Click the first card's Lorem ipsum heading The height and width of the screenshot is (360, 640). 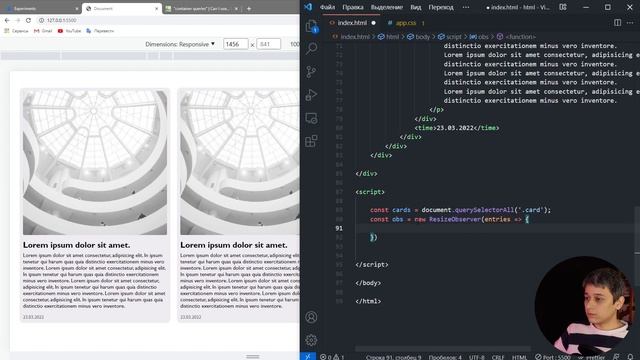(x=76, y=245)
